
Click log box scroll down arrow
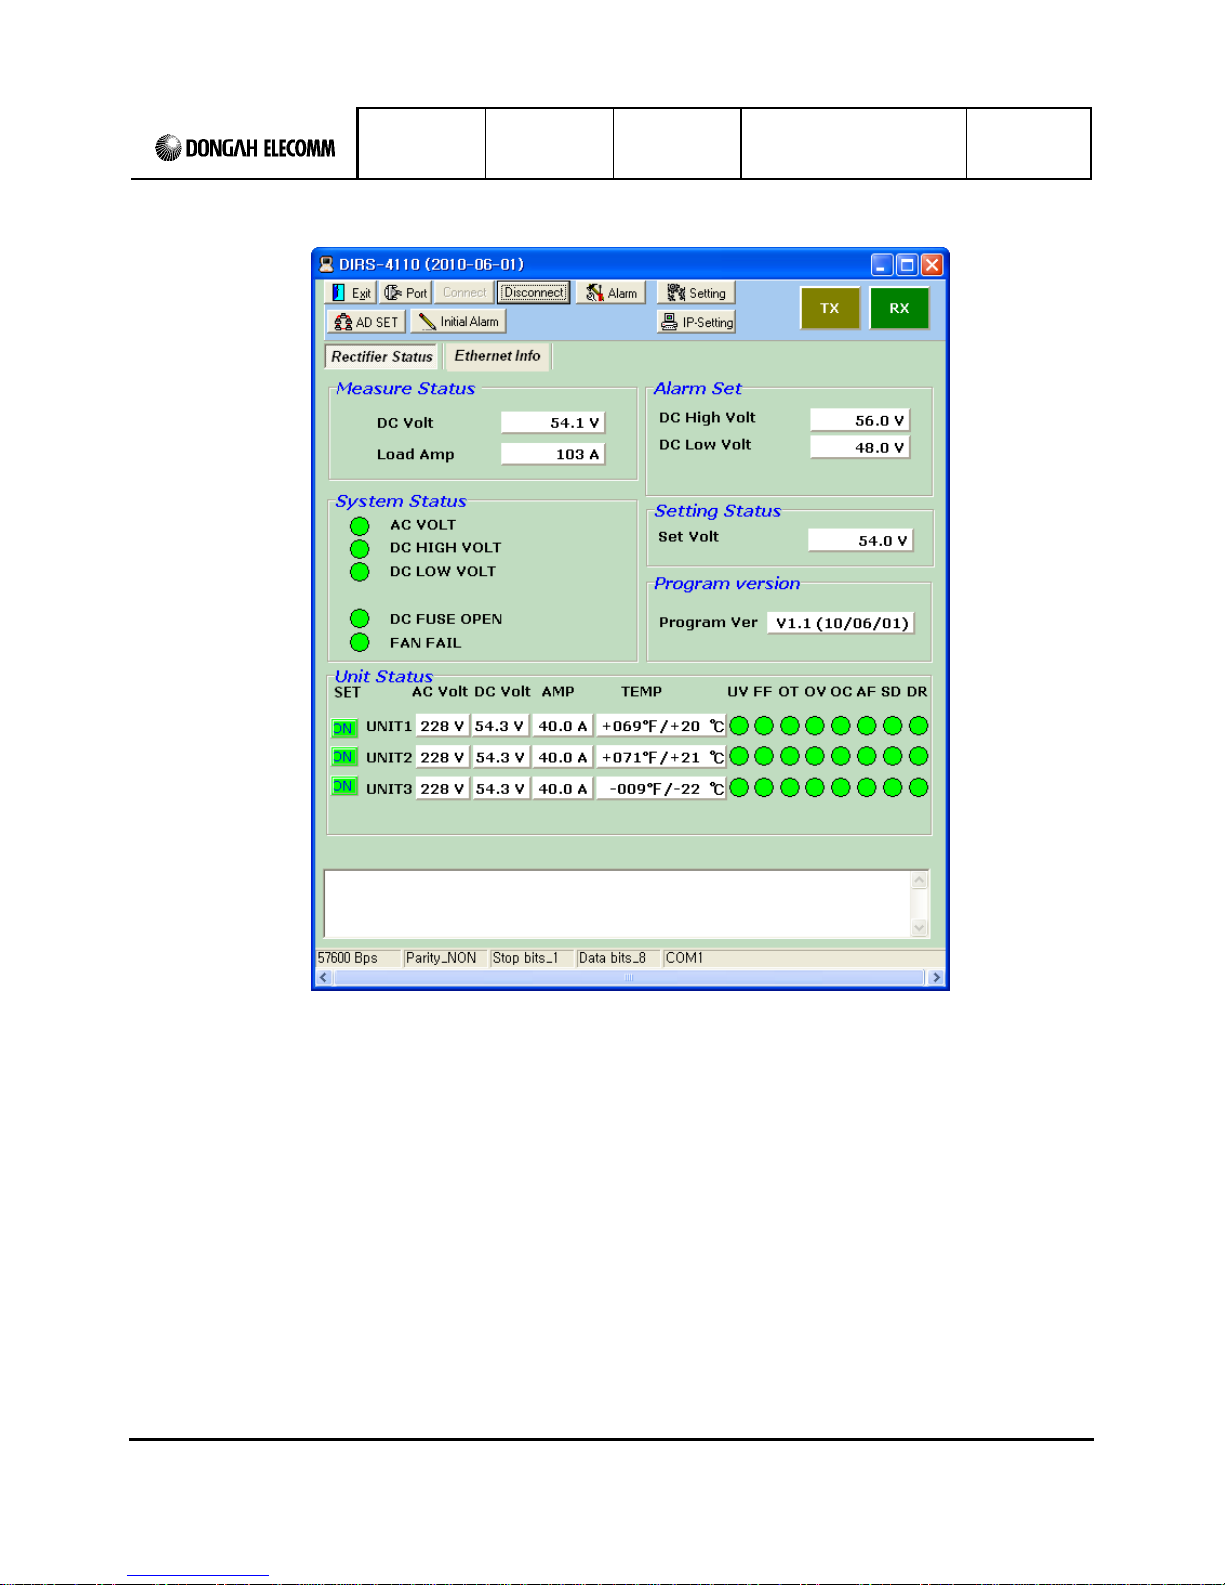[920, 928]
